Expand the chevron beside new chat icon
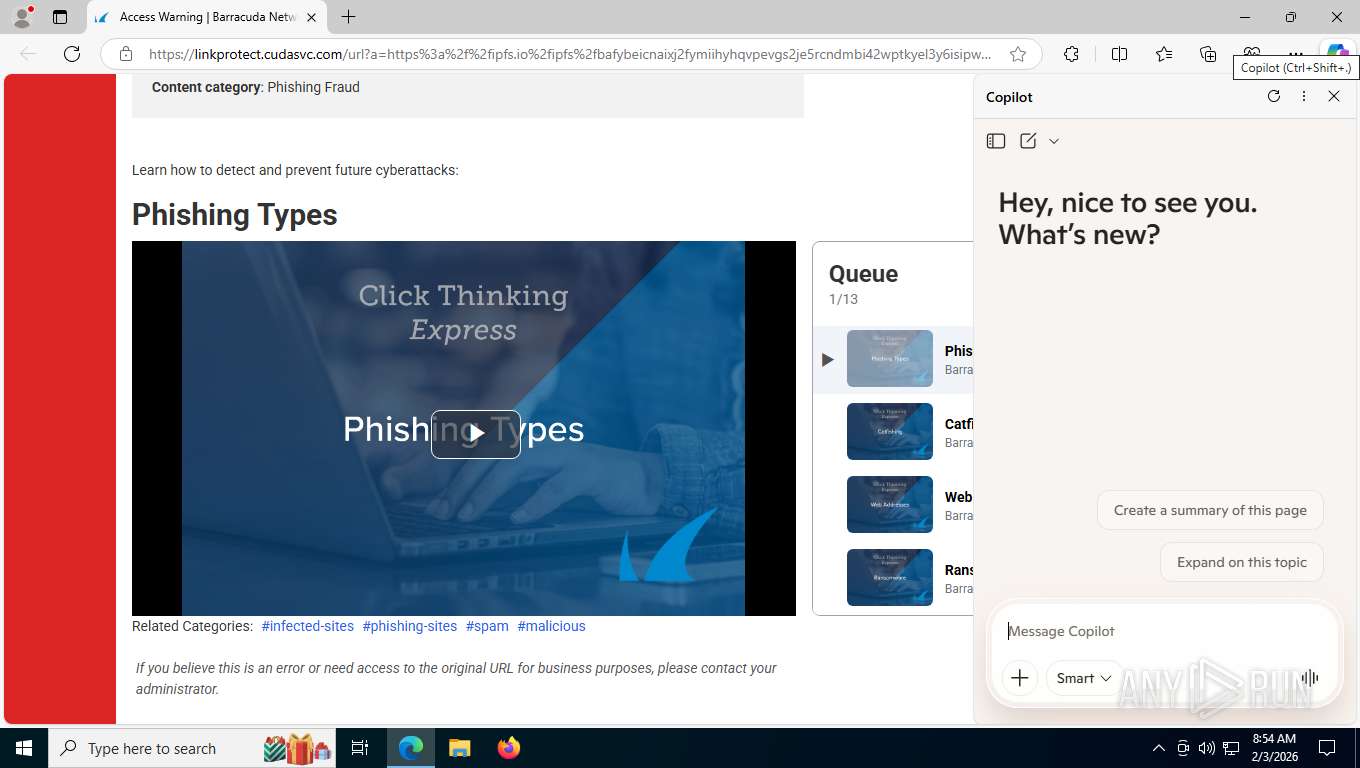Screen dimensions: 1360x768 click(1054, 141)
